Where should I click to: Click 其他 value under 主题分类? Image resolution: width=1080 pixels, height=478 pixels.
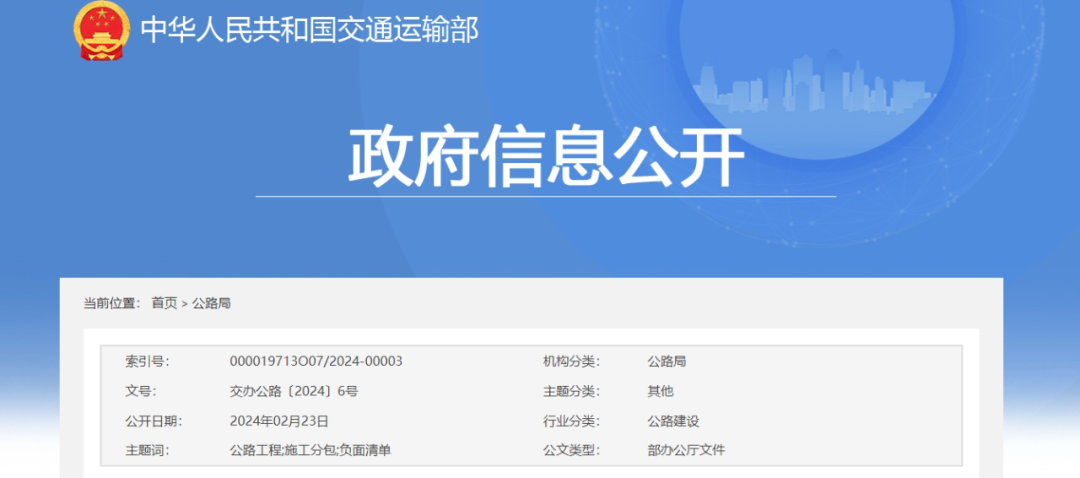pyautogui.click(x=660, y=391)
